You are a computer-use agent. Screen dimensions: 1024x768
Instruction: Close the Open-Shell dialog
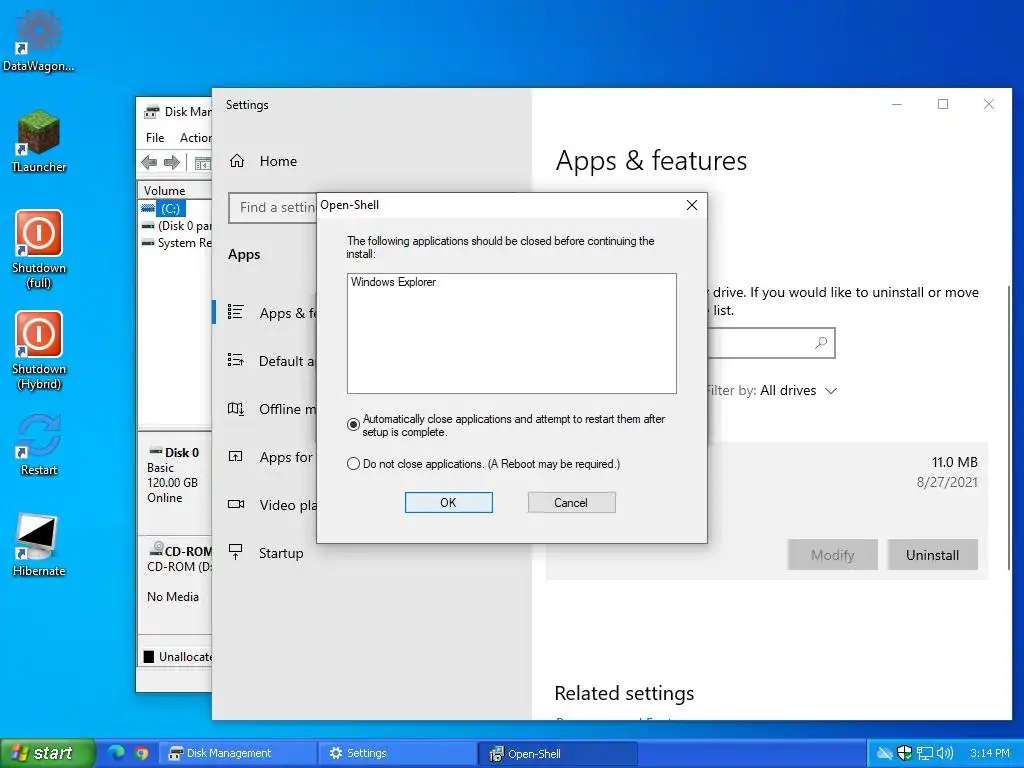[x=692, y=205]
